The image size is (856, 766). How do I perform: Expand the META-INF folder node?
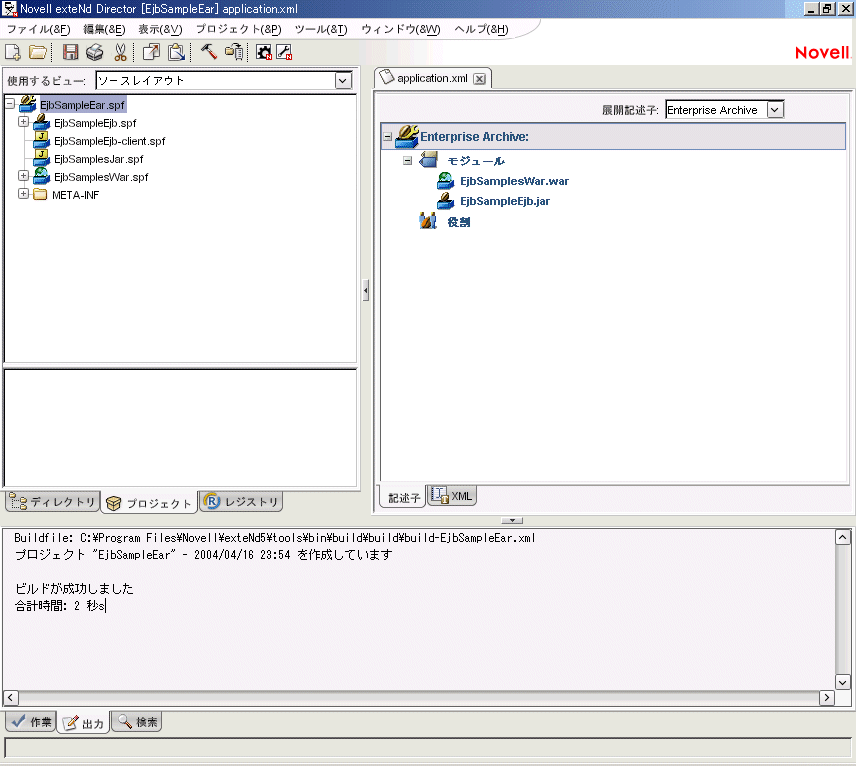(24, 194)
